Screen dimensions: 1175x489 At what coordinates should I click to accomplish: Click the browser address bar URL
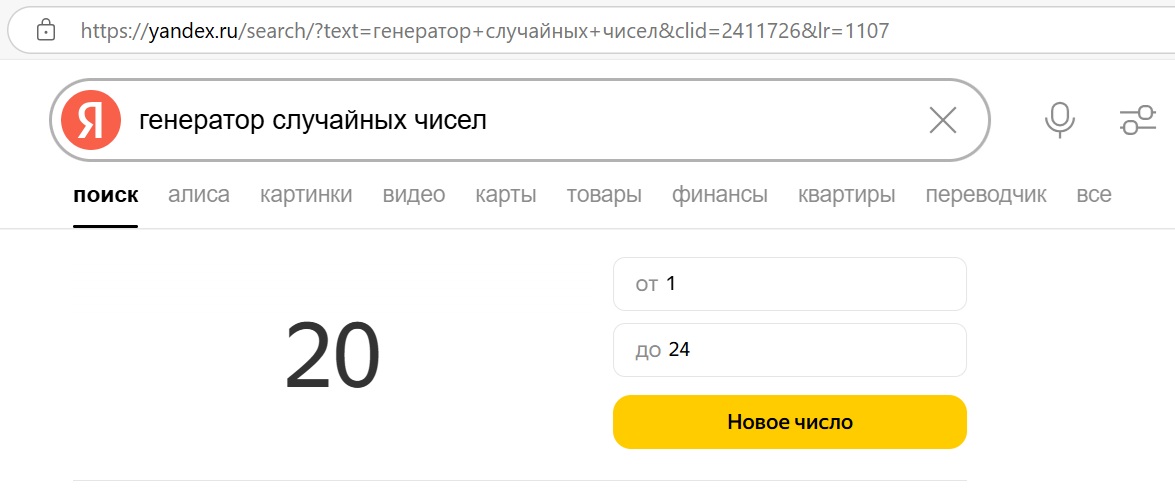[x=485, y=31]
